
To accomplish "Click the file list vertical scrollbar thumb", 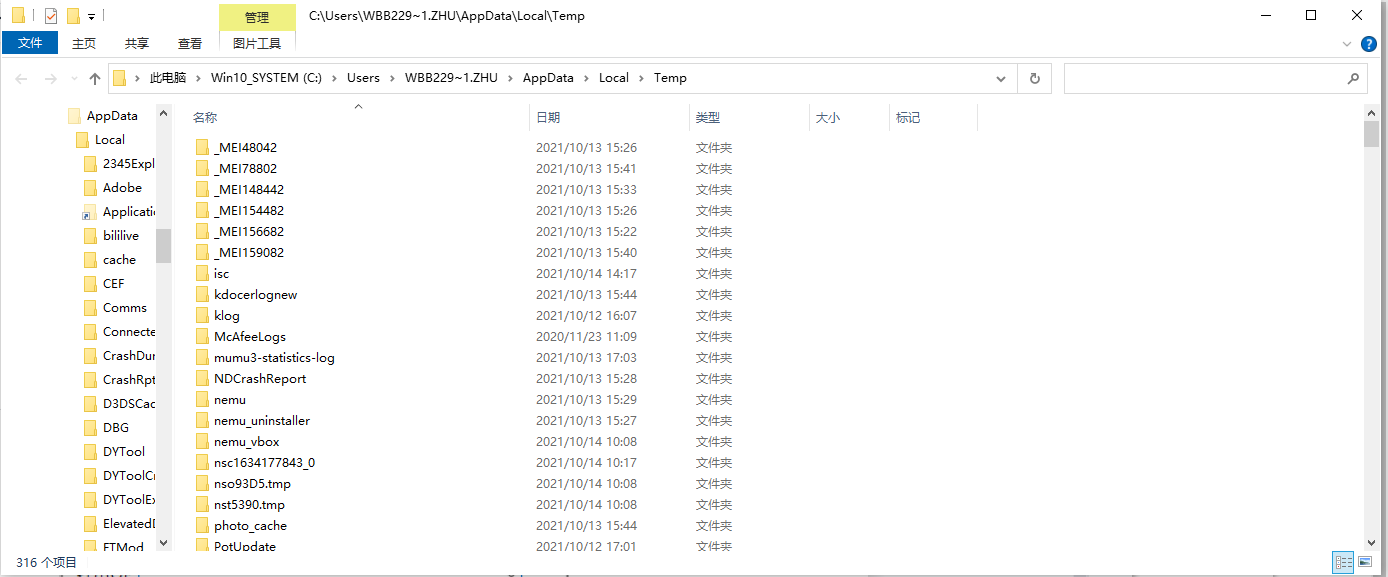I will tap(1371, 135).
